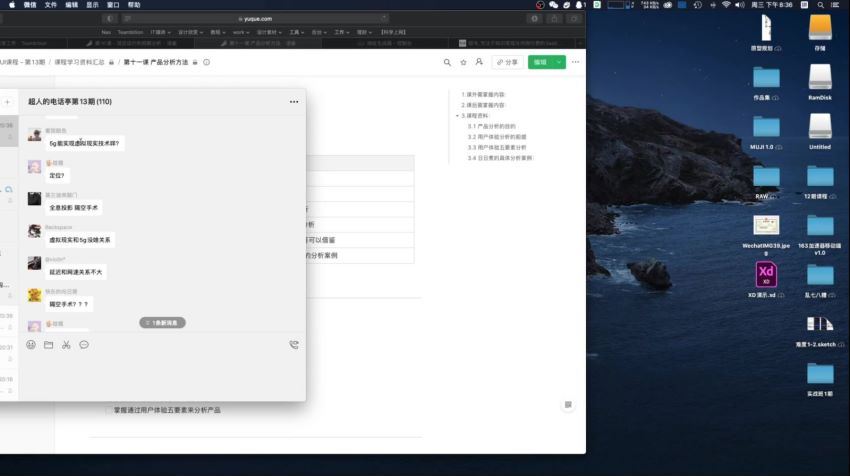Select the WechatIMG39.jpeg desktop file
The height and width of the screenshot is (476, 850).
[x=766, y=226]
